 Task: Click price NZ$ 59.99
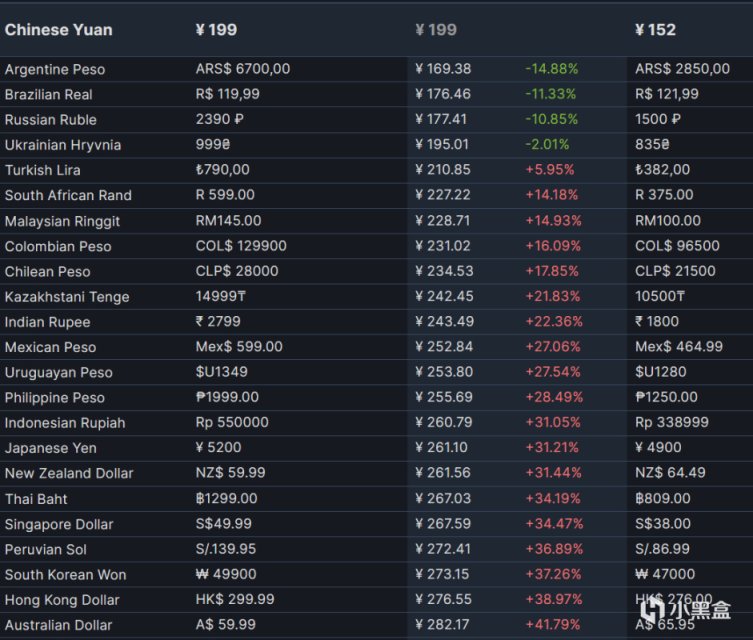click(230, 472)
